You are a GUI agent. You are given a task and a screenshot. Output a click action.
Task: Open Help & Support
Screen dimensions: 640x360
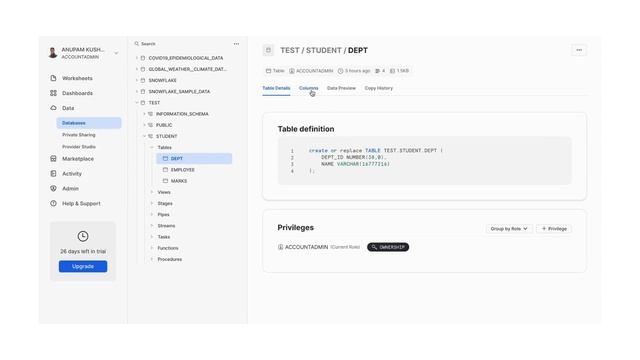[x=81, y=203]
